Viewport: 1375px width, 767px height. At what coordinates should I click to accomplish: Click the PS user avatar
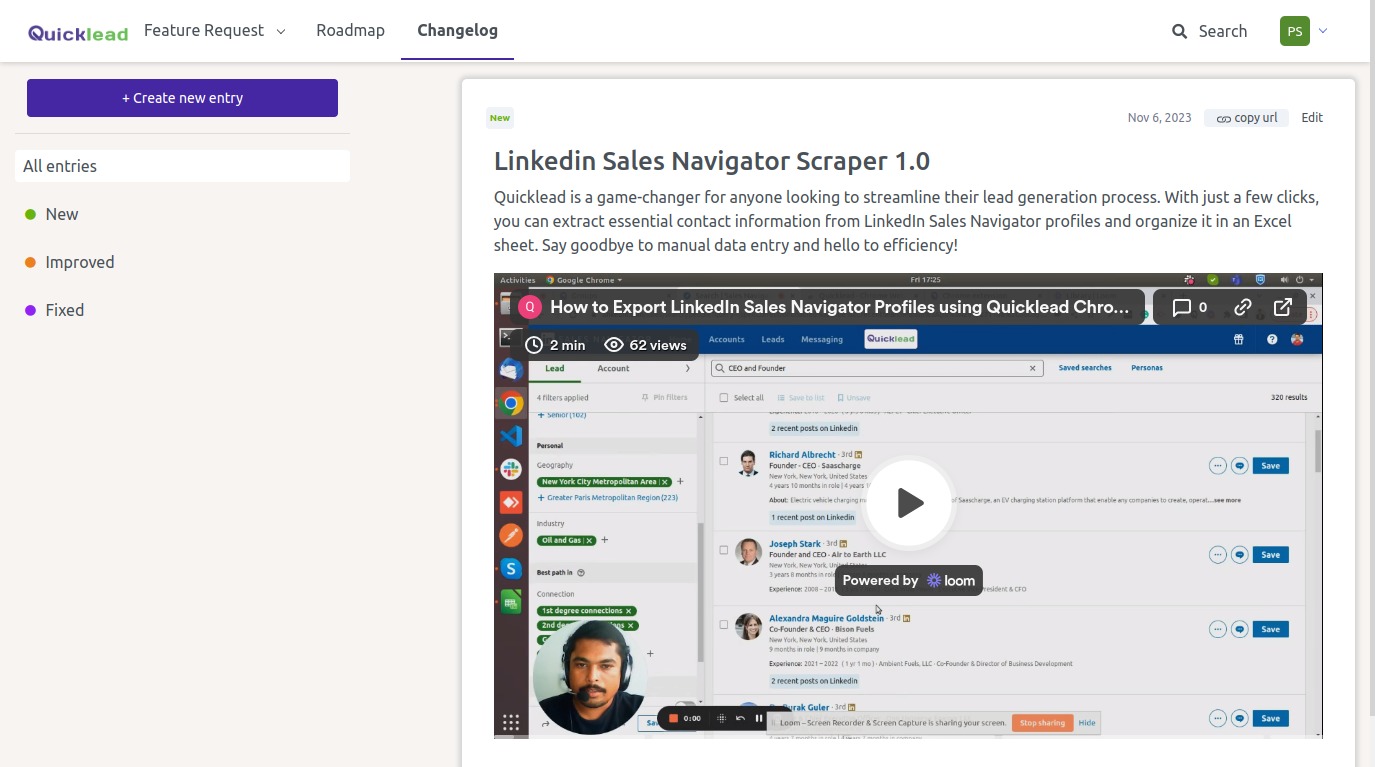tap(1294, 31)
